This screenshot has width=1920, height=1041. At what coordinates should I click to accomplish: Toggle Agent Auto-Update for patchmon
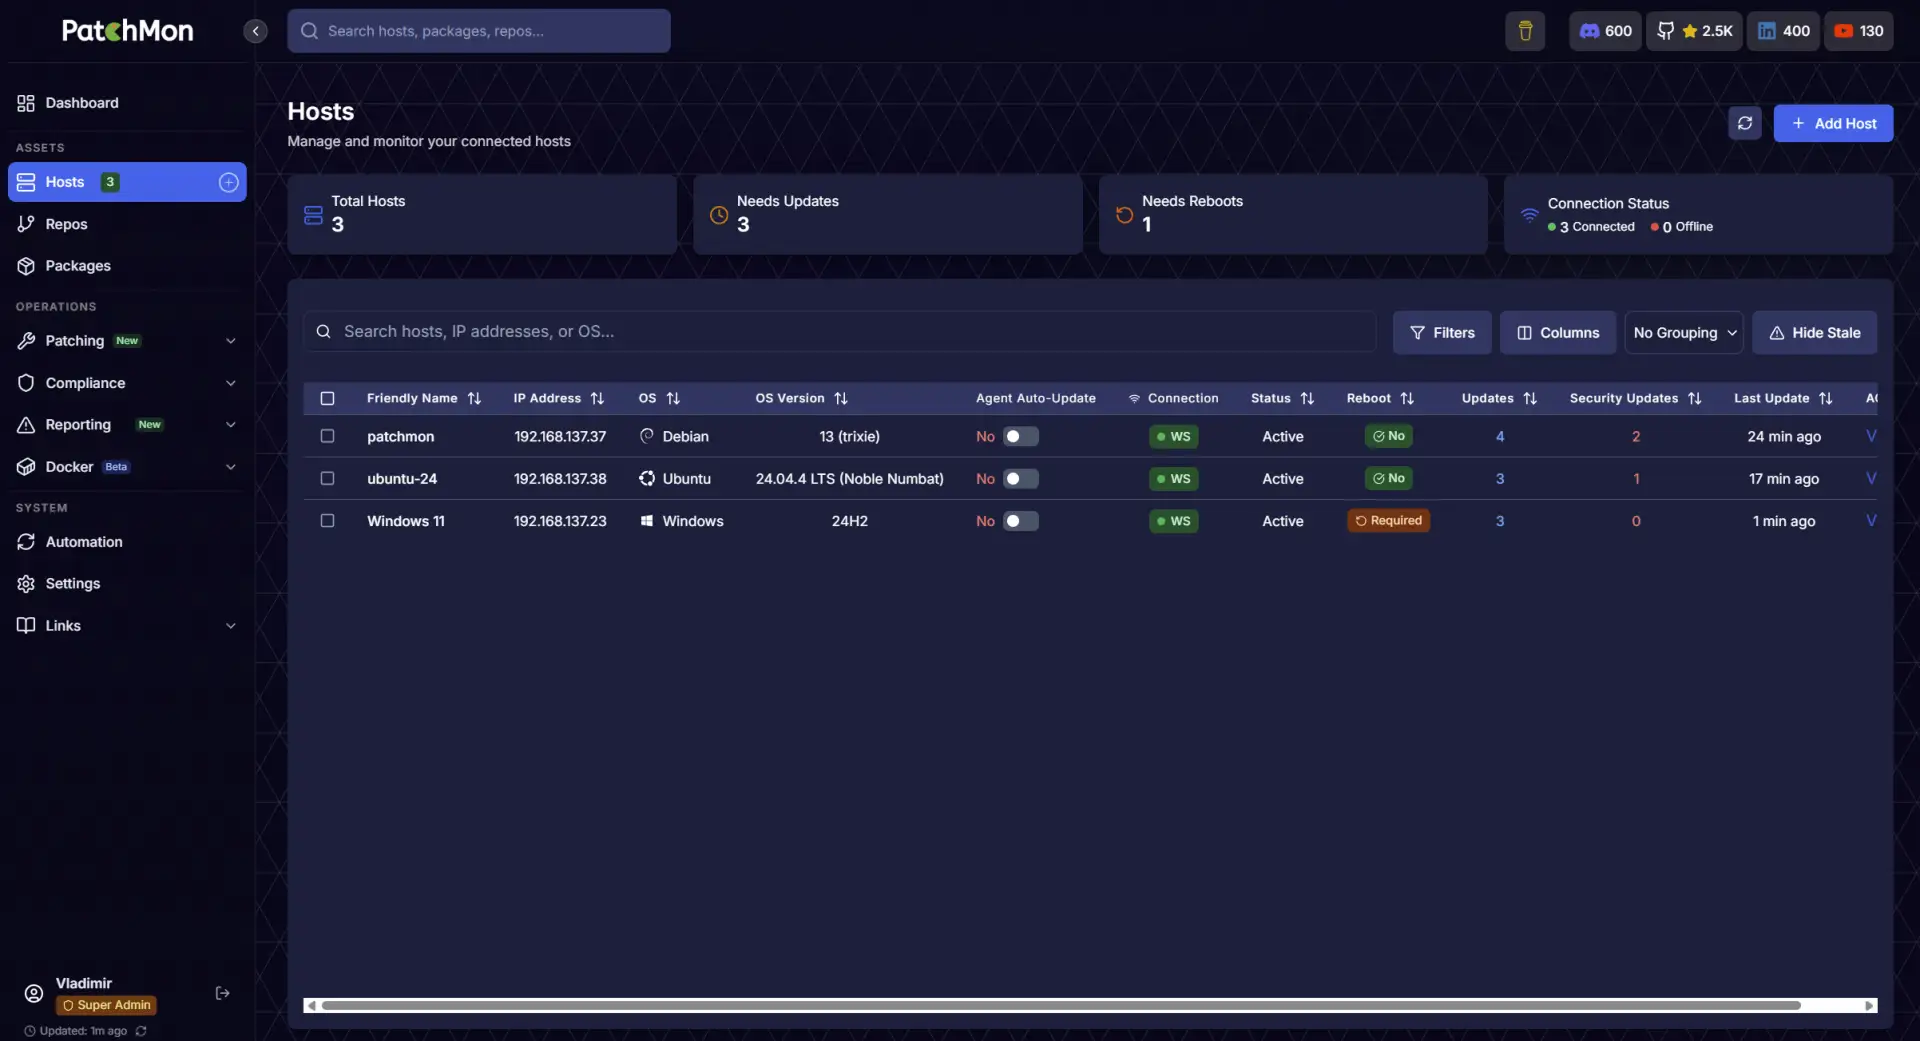tap(1020, 436)
